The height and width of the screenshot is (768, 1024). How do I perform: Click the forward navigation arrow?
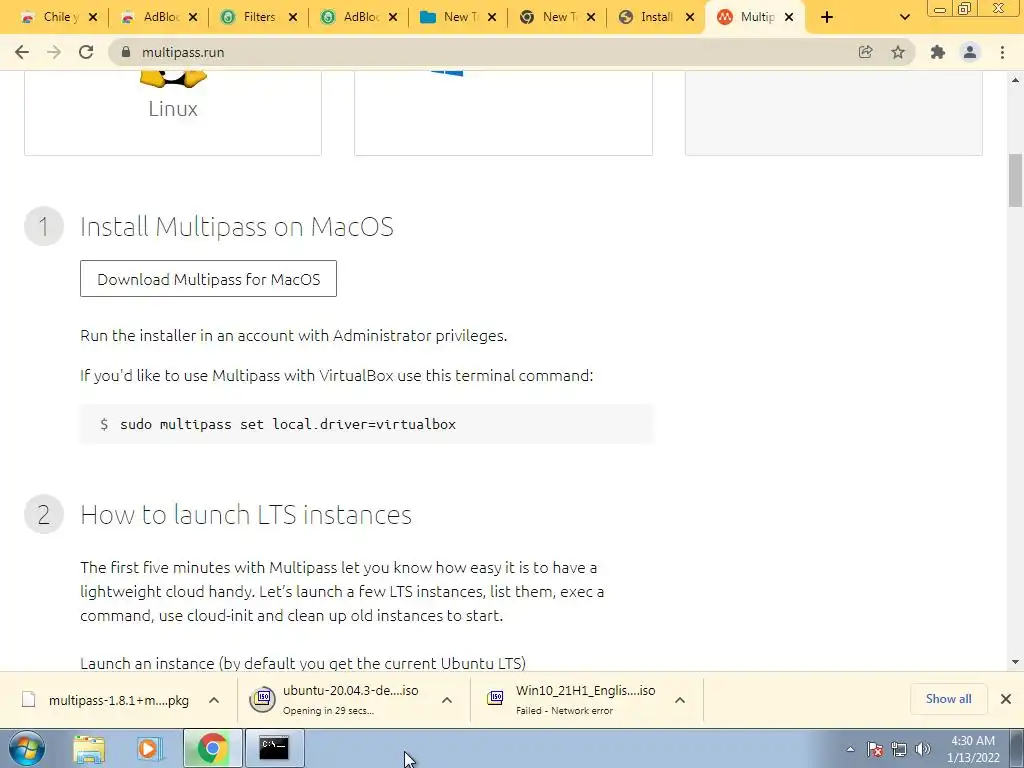click(x=54, y=52)
